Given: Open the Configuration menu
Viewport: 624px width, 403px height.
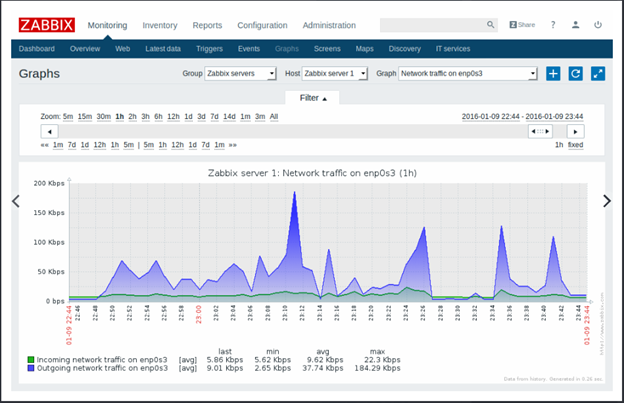Looking at the screenshot, I should 262,25.
